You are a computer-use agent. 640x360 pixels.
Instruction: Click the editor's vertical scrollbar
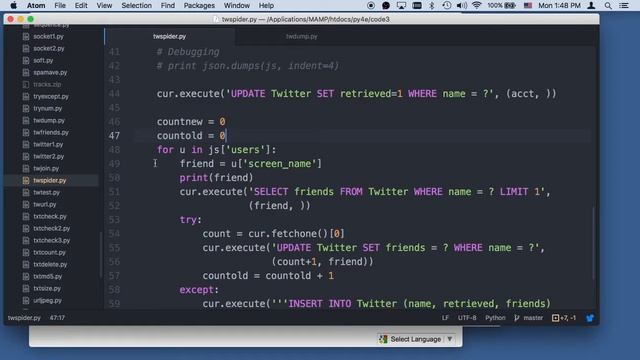click(593, 243)
